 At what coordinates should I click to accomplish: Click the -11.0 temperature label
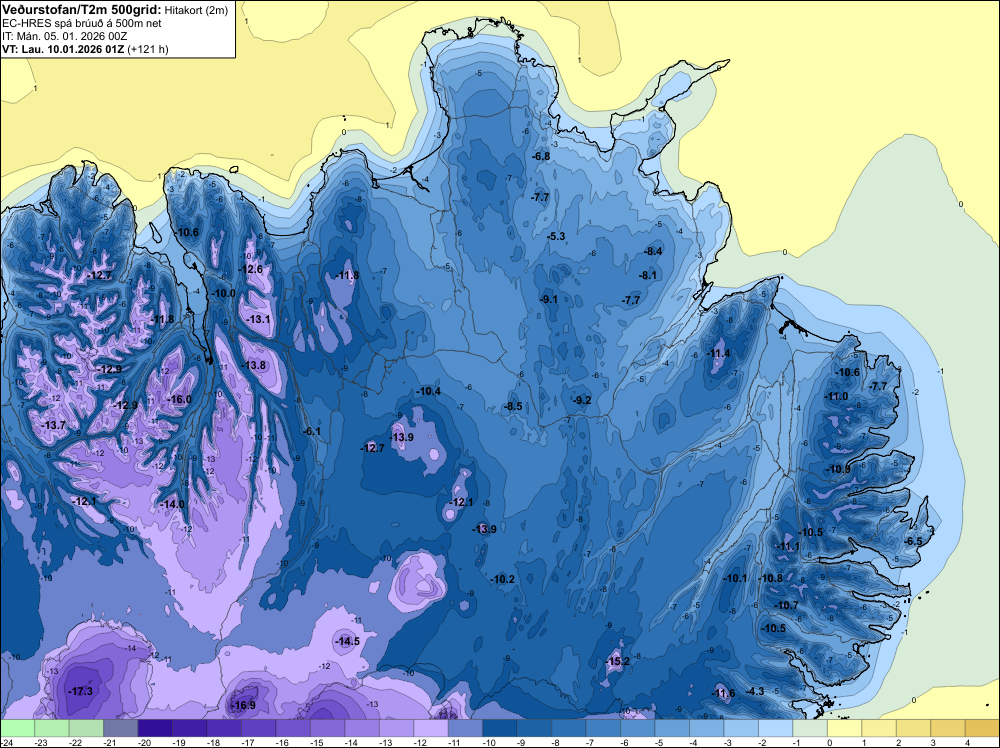tap(837, 396)
